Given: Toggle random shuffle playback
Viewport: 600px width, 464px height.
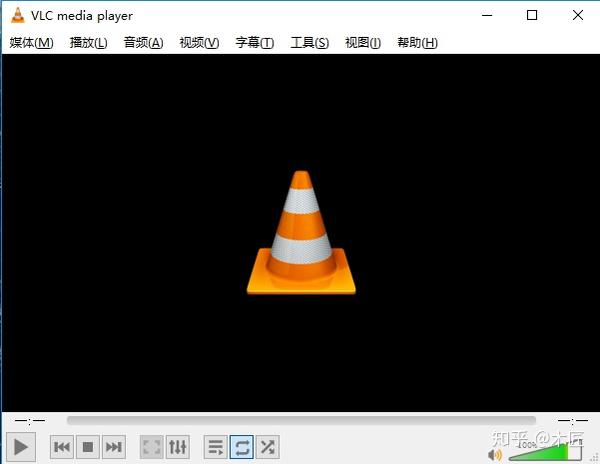Looking at the screenshot, I should (268, 447).
